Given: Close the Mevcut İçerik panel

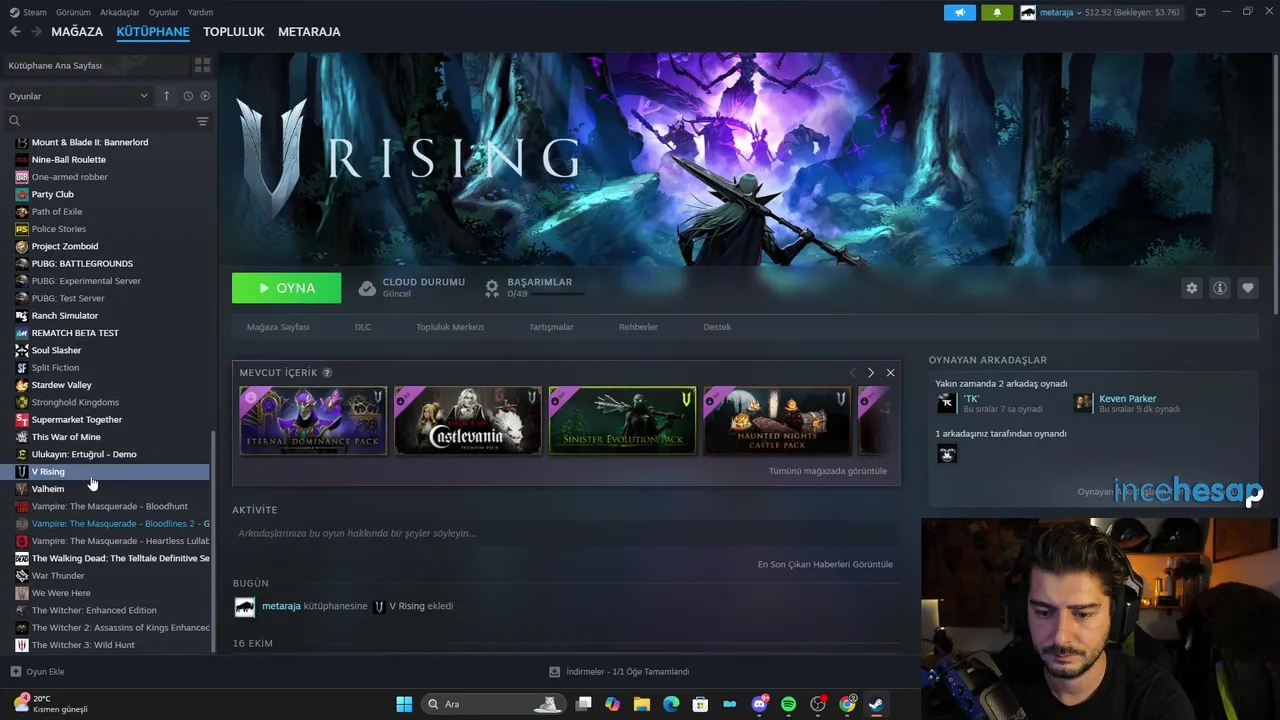Looking at the screenshot, I should click(x=890, y=373).
